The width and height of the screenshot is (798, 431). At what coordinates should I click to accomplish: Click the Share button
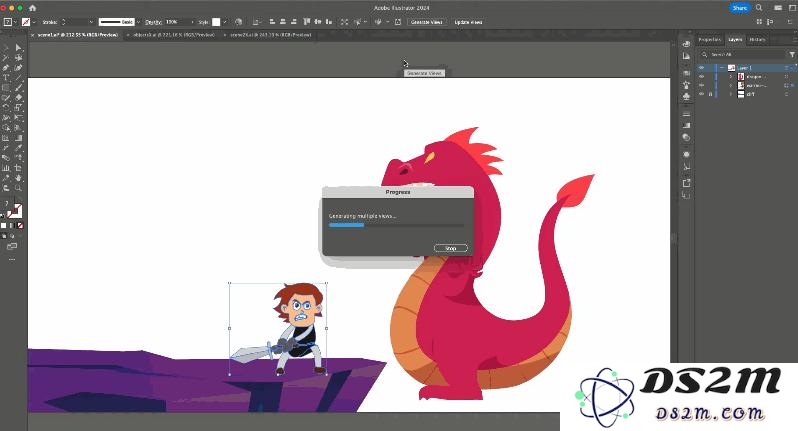(739, 8)
